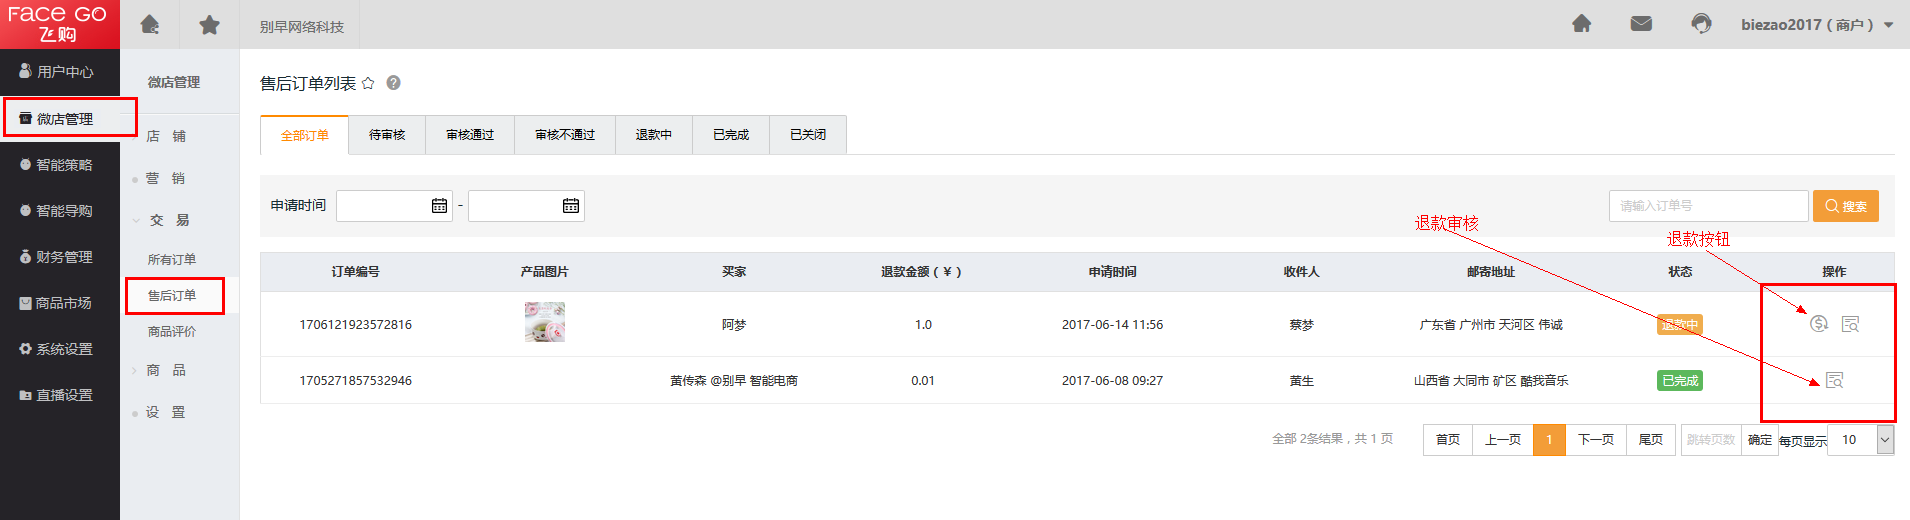Click the star favorites icon in top bar

click(209, 24)
